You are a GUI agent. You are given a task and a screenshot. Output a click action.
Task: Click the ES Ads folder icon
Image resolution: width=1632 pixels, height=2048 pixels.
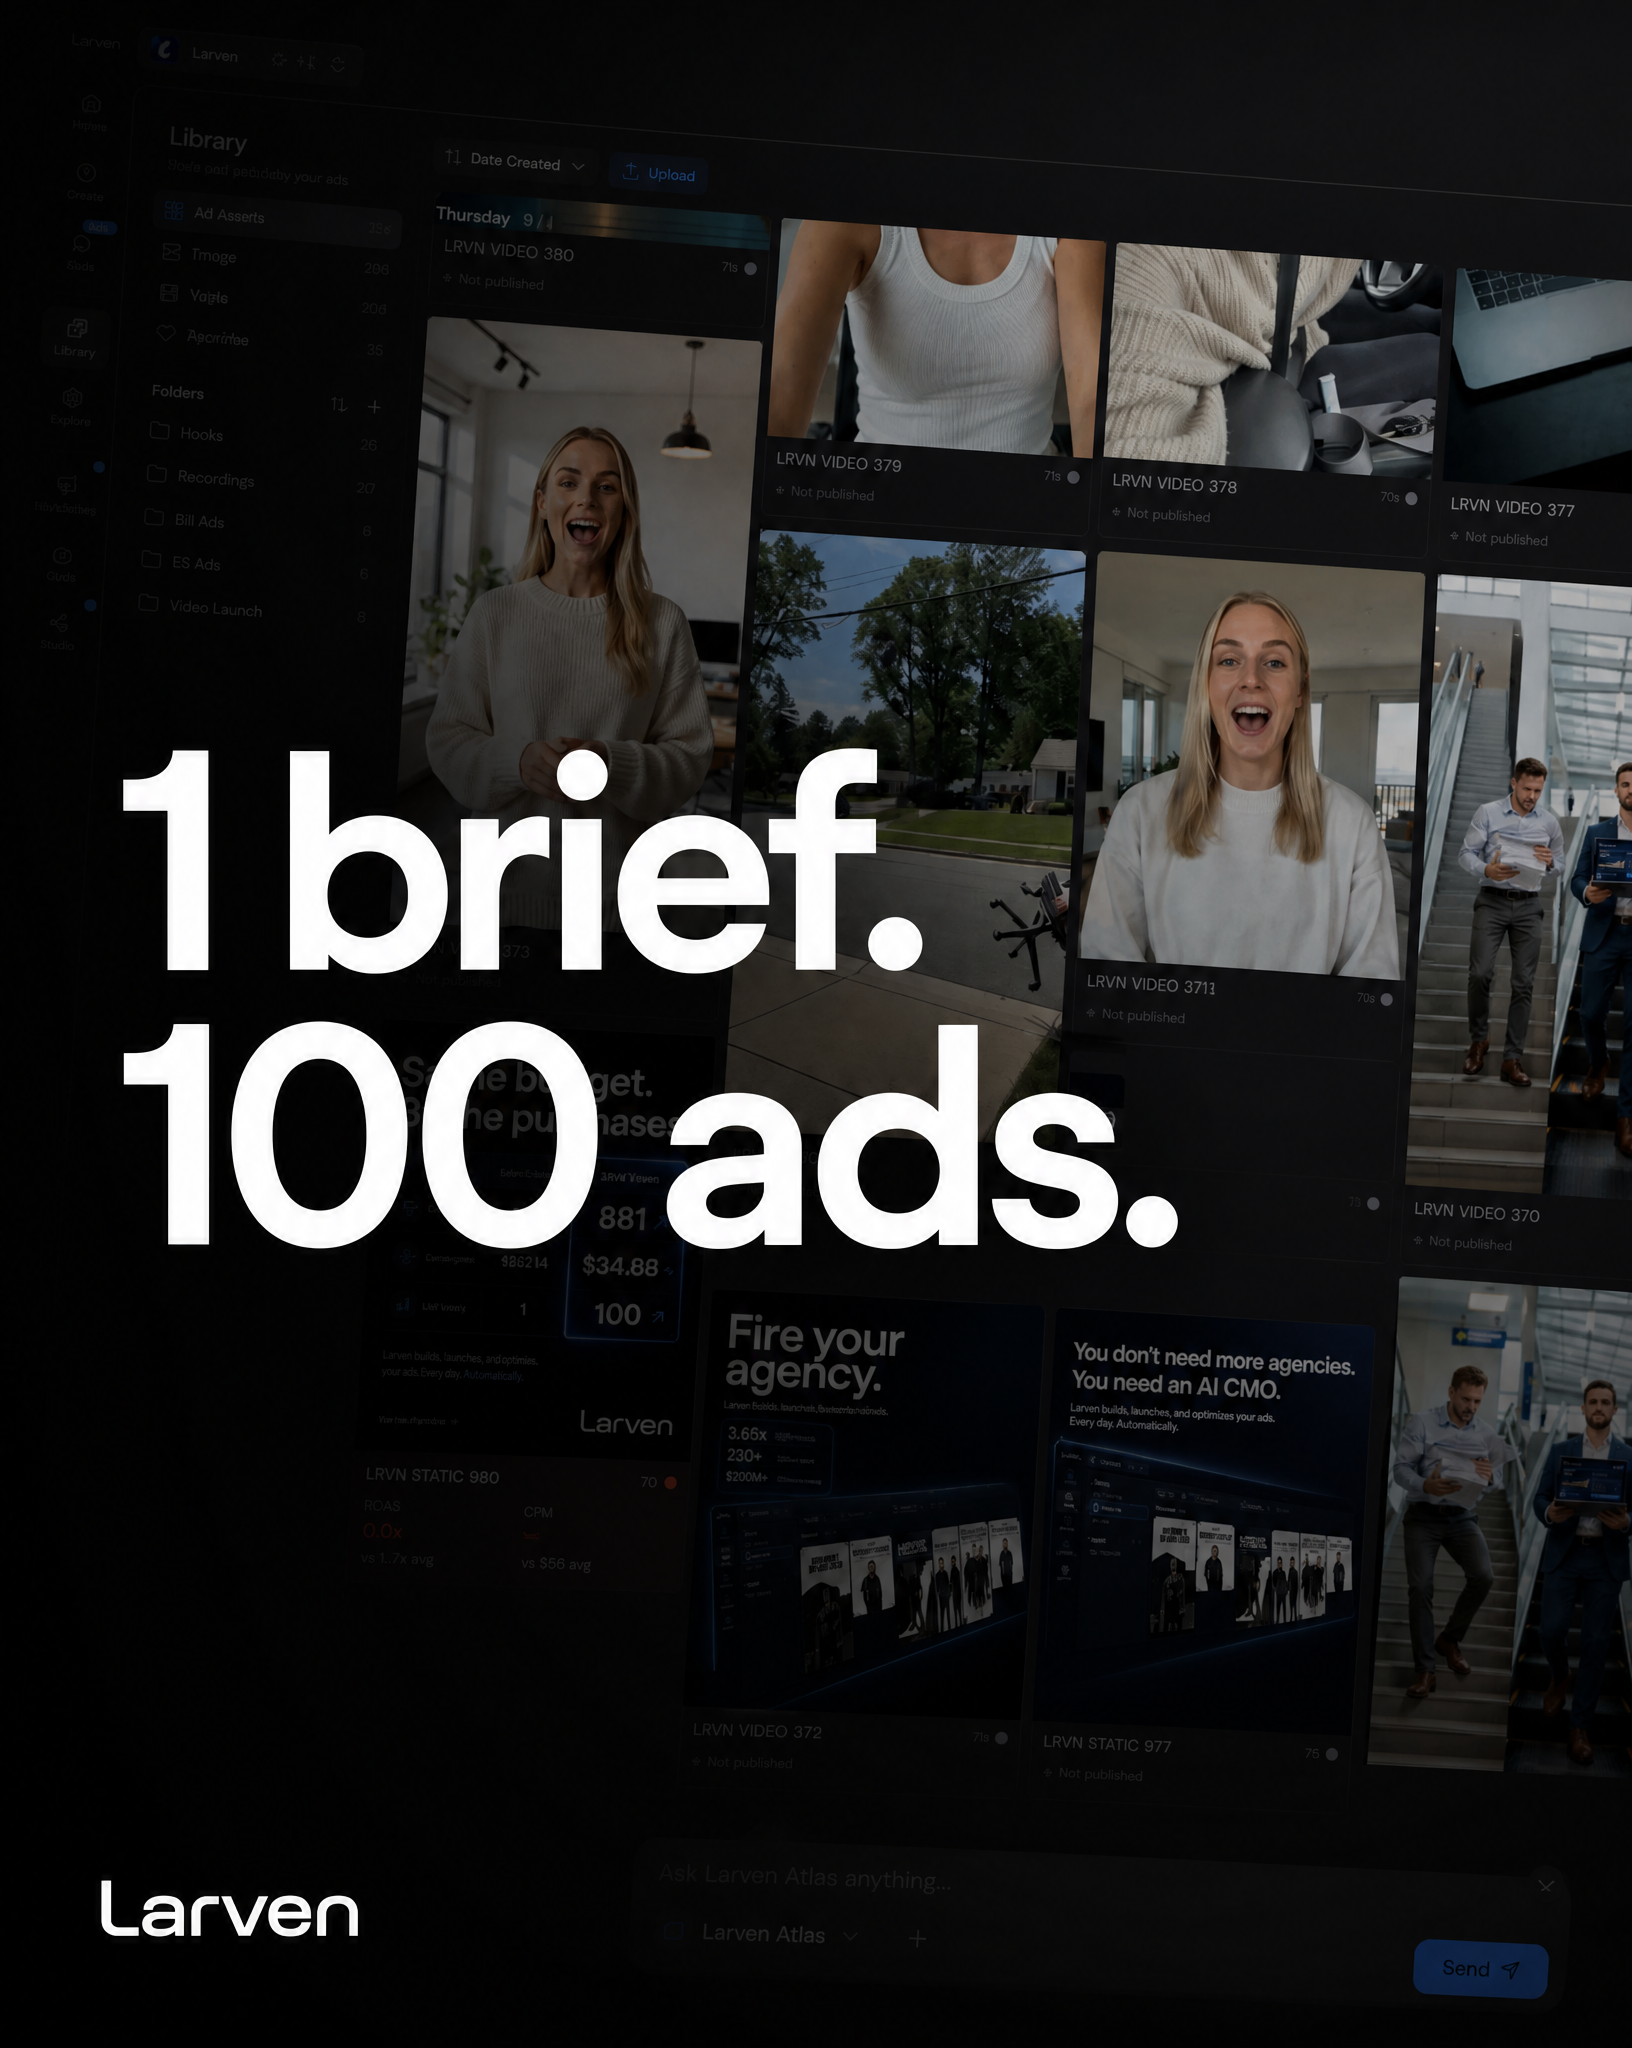pyautogui.click(x=151, y=559)
